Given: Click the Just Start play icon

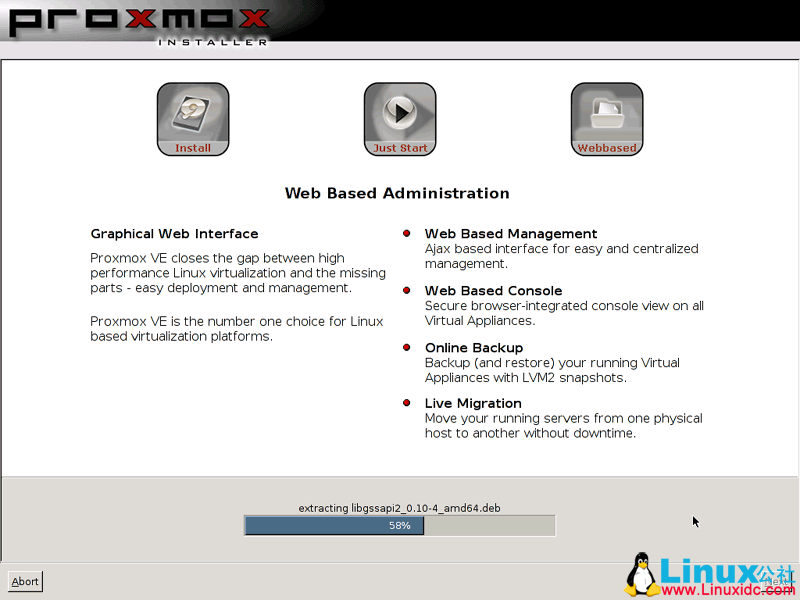Looking at the screenshot, I should point(400,119).
